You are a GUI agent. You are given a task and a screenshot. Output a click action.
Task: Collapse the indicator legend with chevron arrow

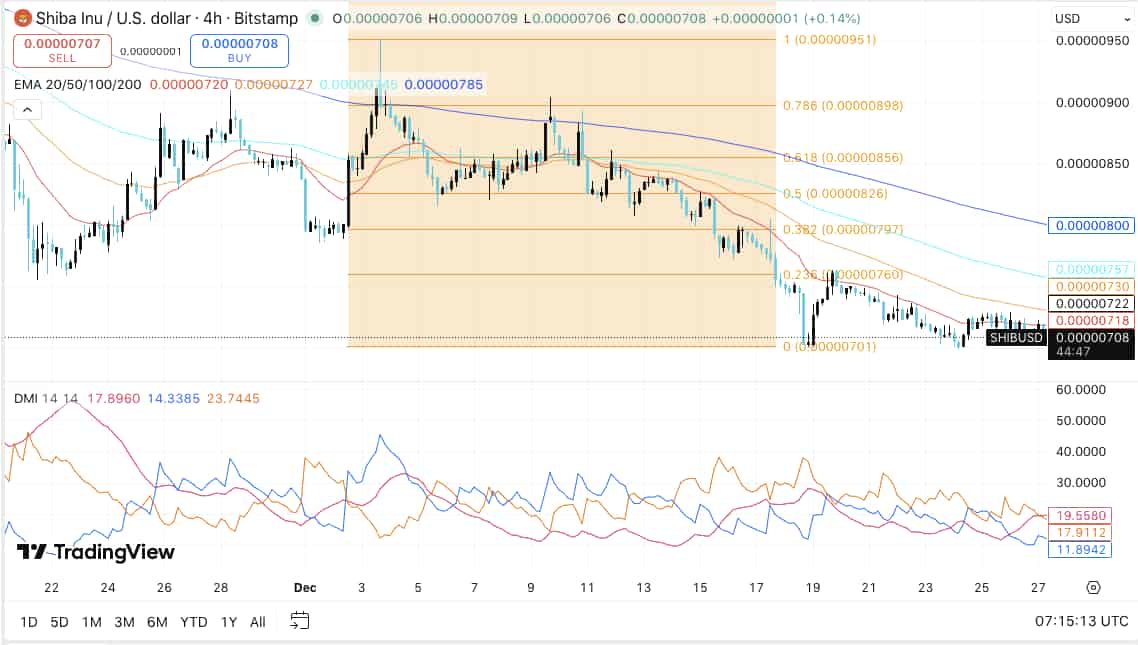(x=27, y=109)
